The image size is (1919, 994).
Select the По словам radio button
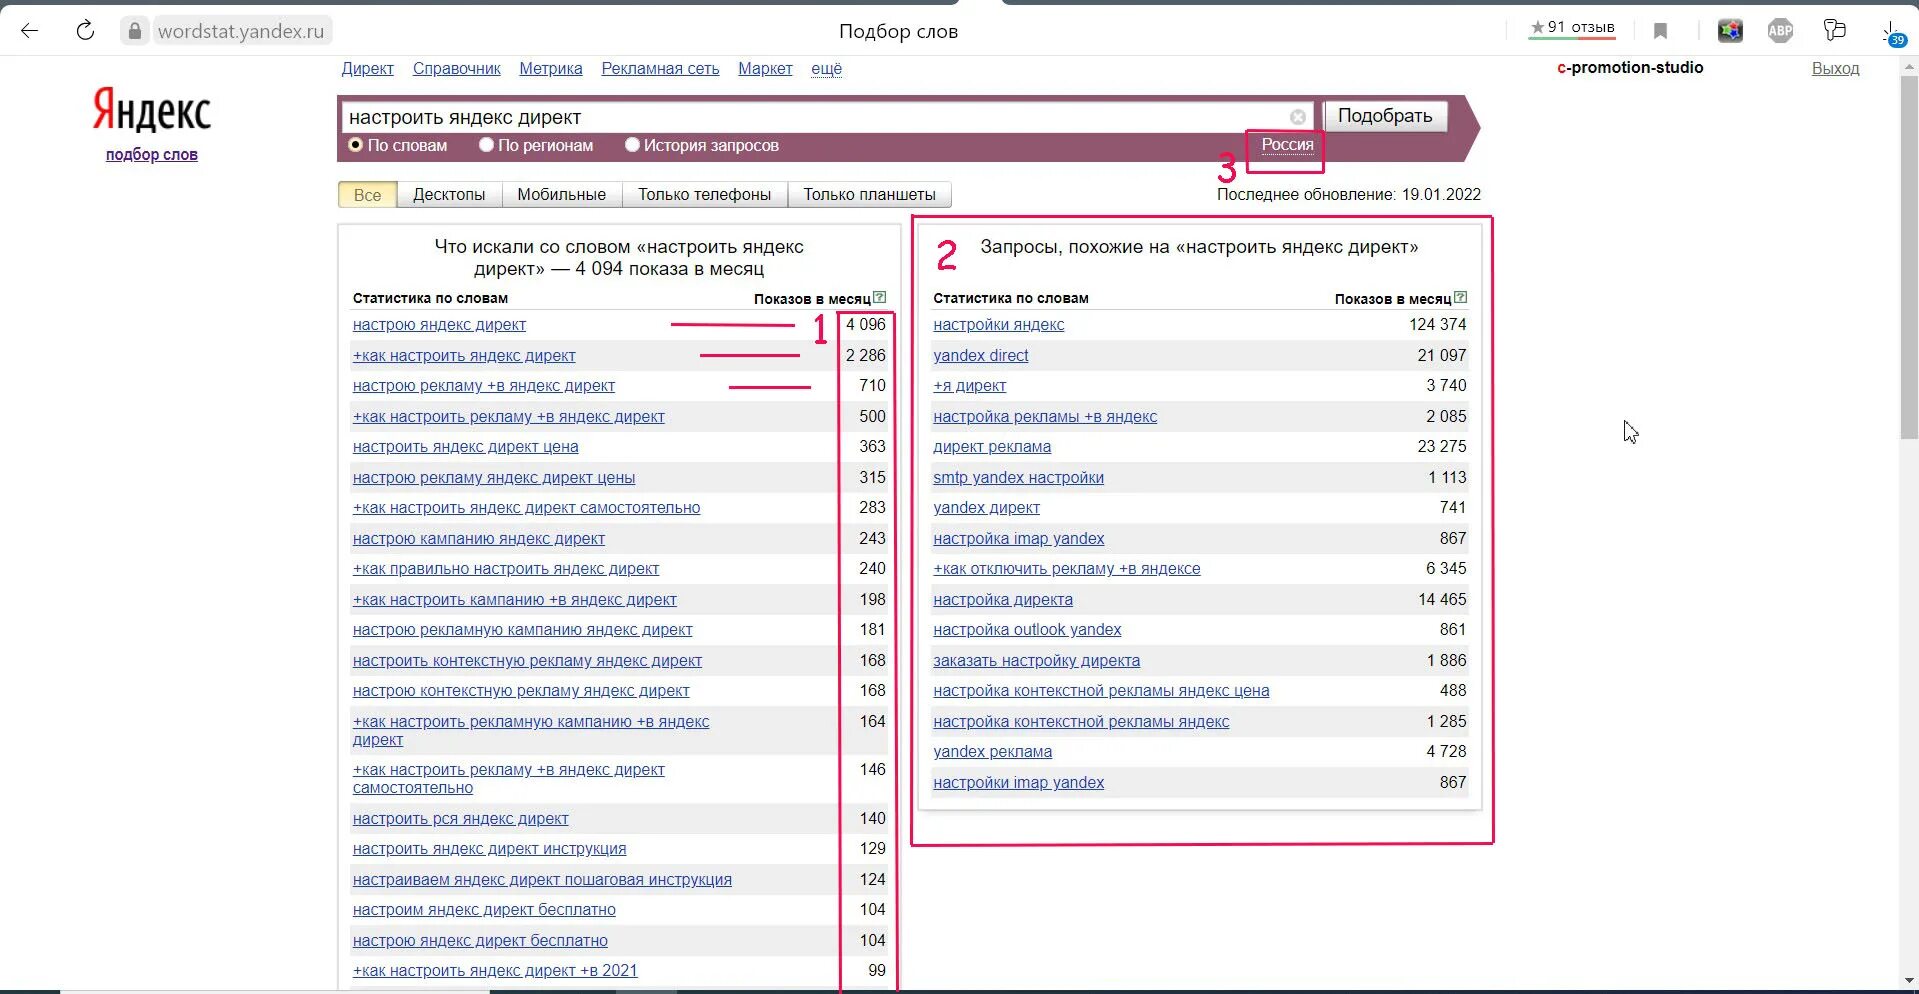click(355, 145)
